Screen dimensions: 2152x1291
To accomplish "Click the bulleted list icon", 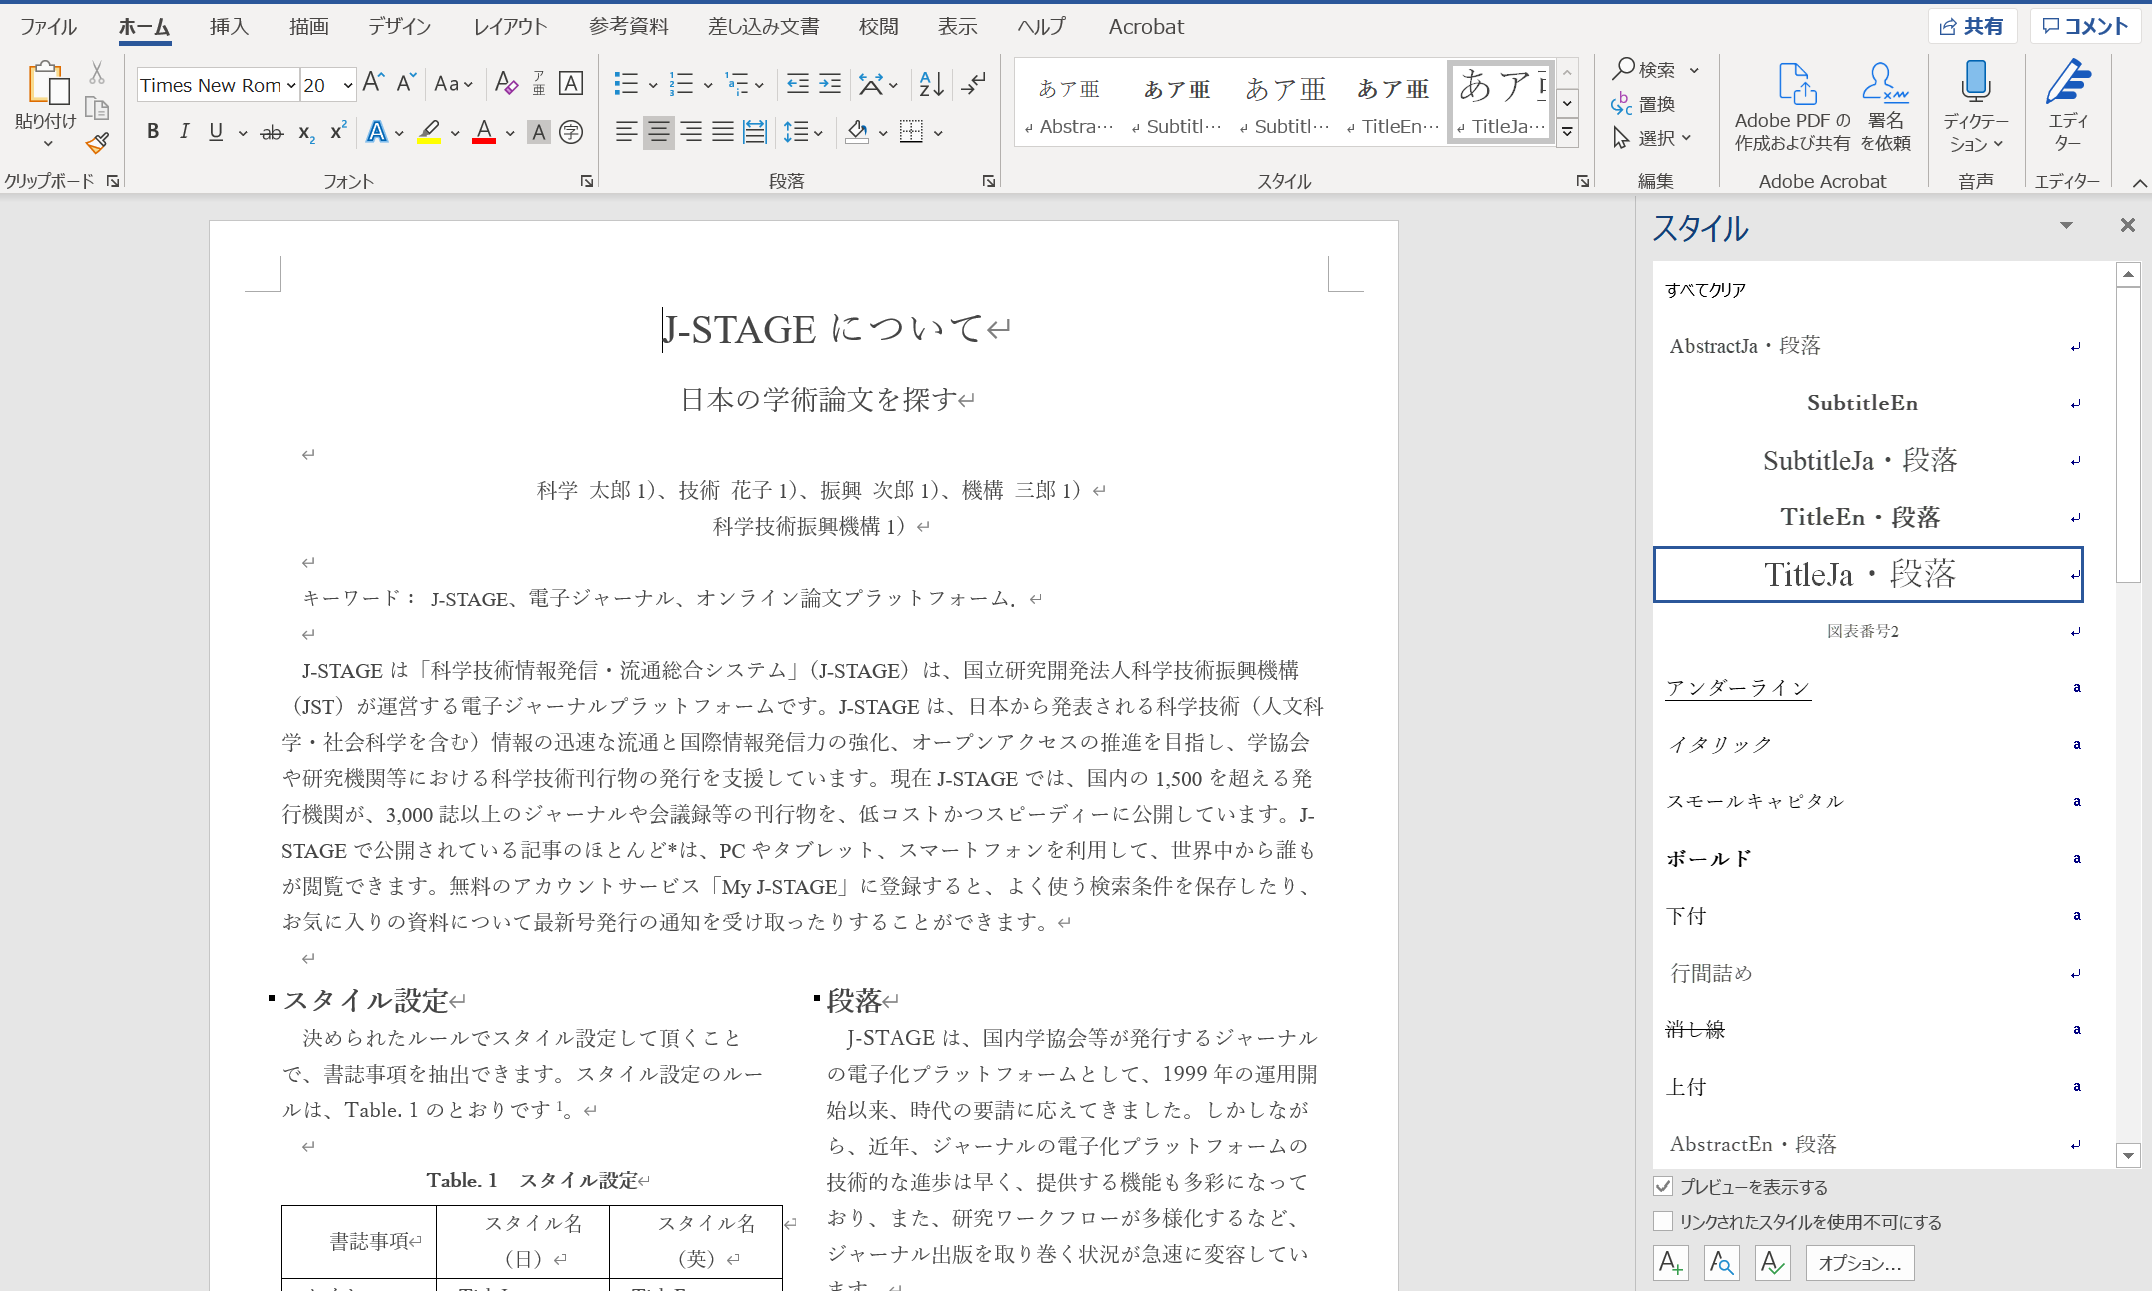I will point(626,84).
